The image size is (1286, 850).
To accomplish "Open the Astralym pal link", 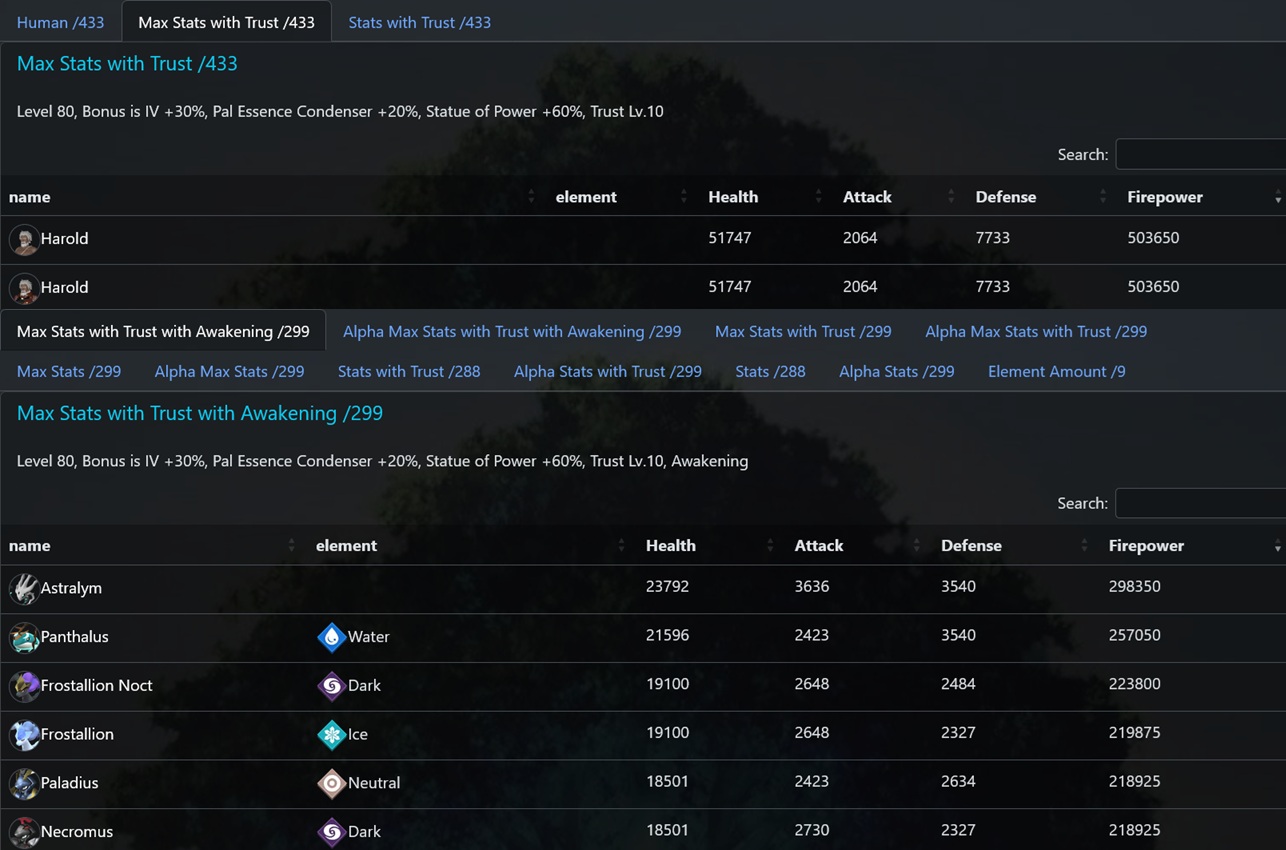I will 71,588.
